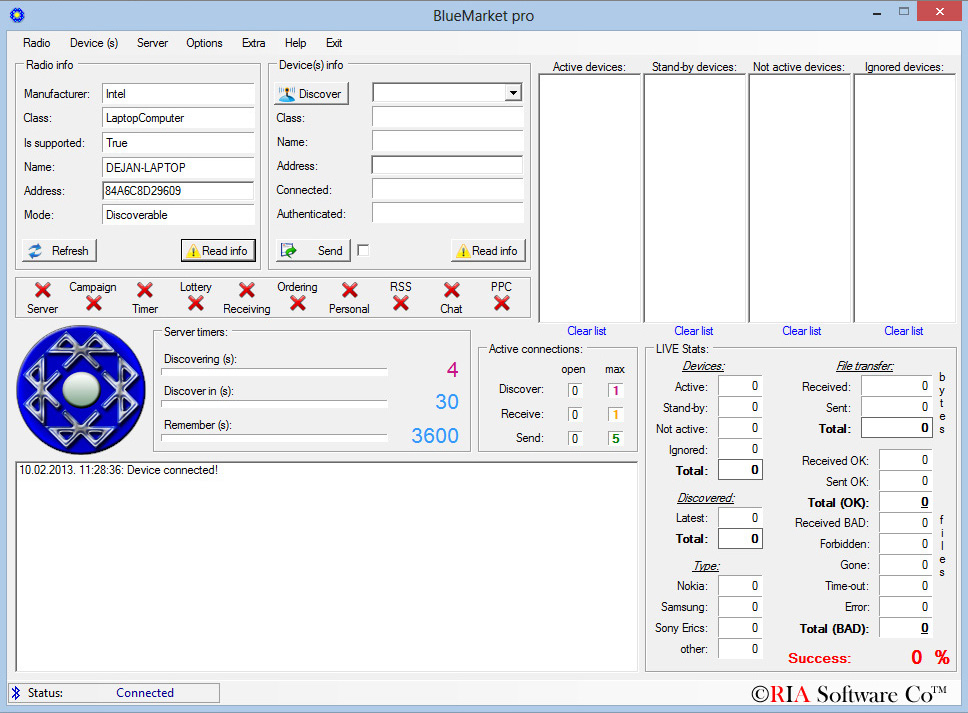Viewport: 968px width, 713px height.
Task: Refresh the radio info
Action: click(58, 250)
